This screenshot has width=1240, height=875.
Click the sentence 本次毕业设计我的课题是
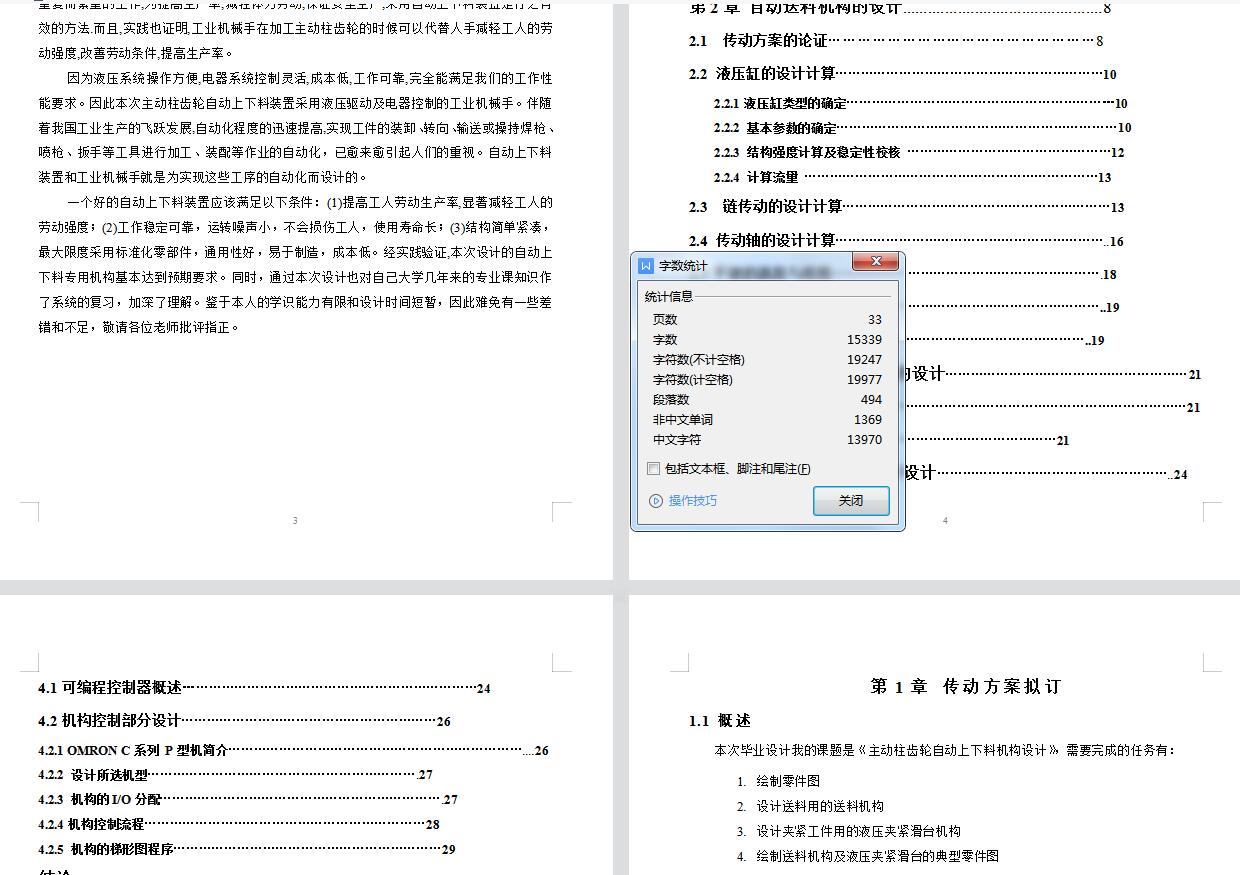tap(945, 750)
